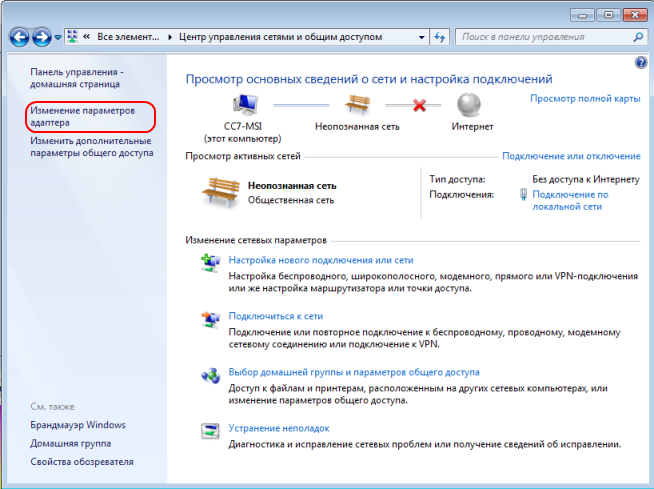Image resolution: width=654 pixels, height=489 pixels.
Task: Click Все элементы breadcrumb in address bar
Action: coord(125,36)
